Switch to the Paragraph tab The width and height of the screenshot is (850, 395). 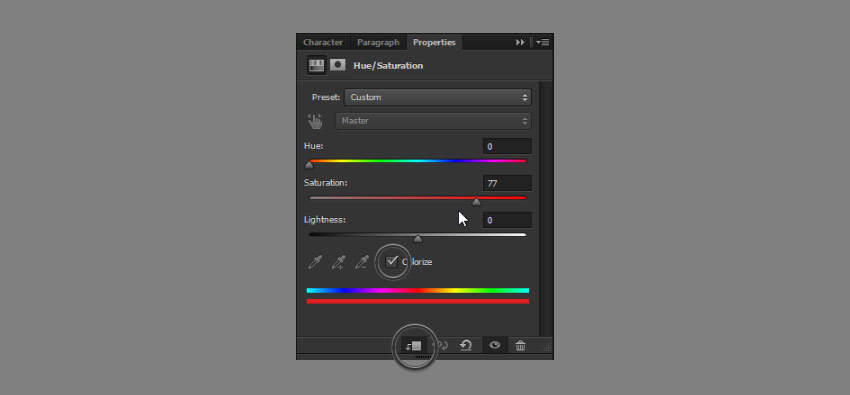pyautogui.click(x=378, y=42)
